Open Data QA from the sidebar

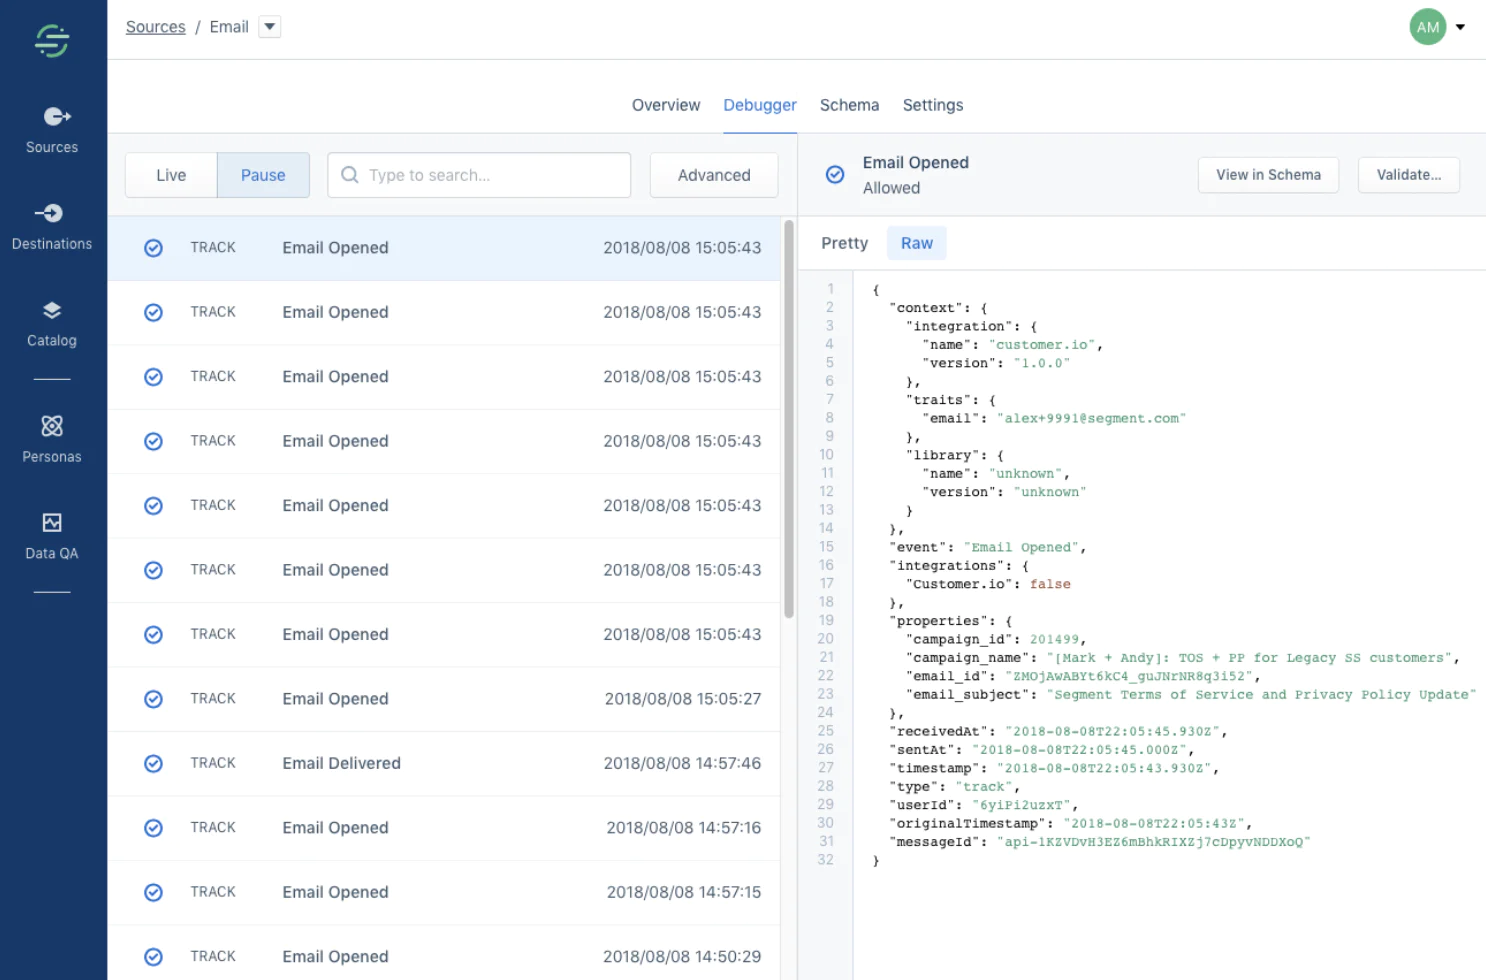pyautogui.click(x=51, y=535)
